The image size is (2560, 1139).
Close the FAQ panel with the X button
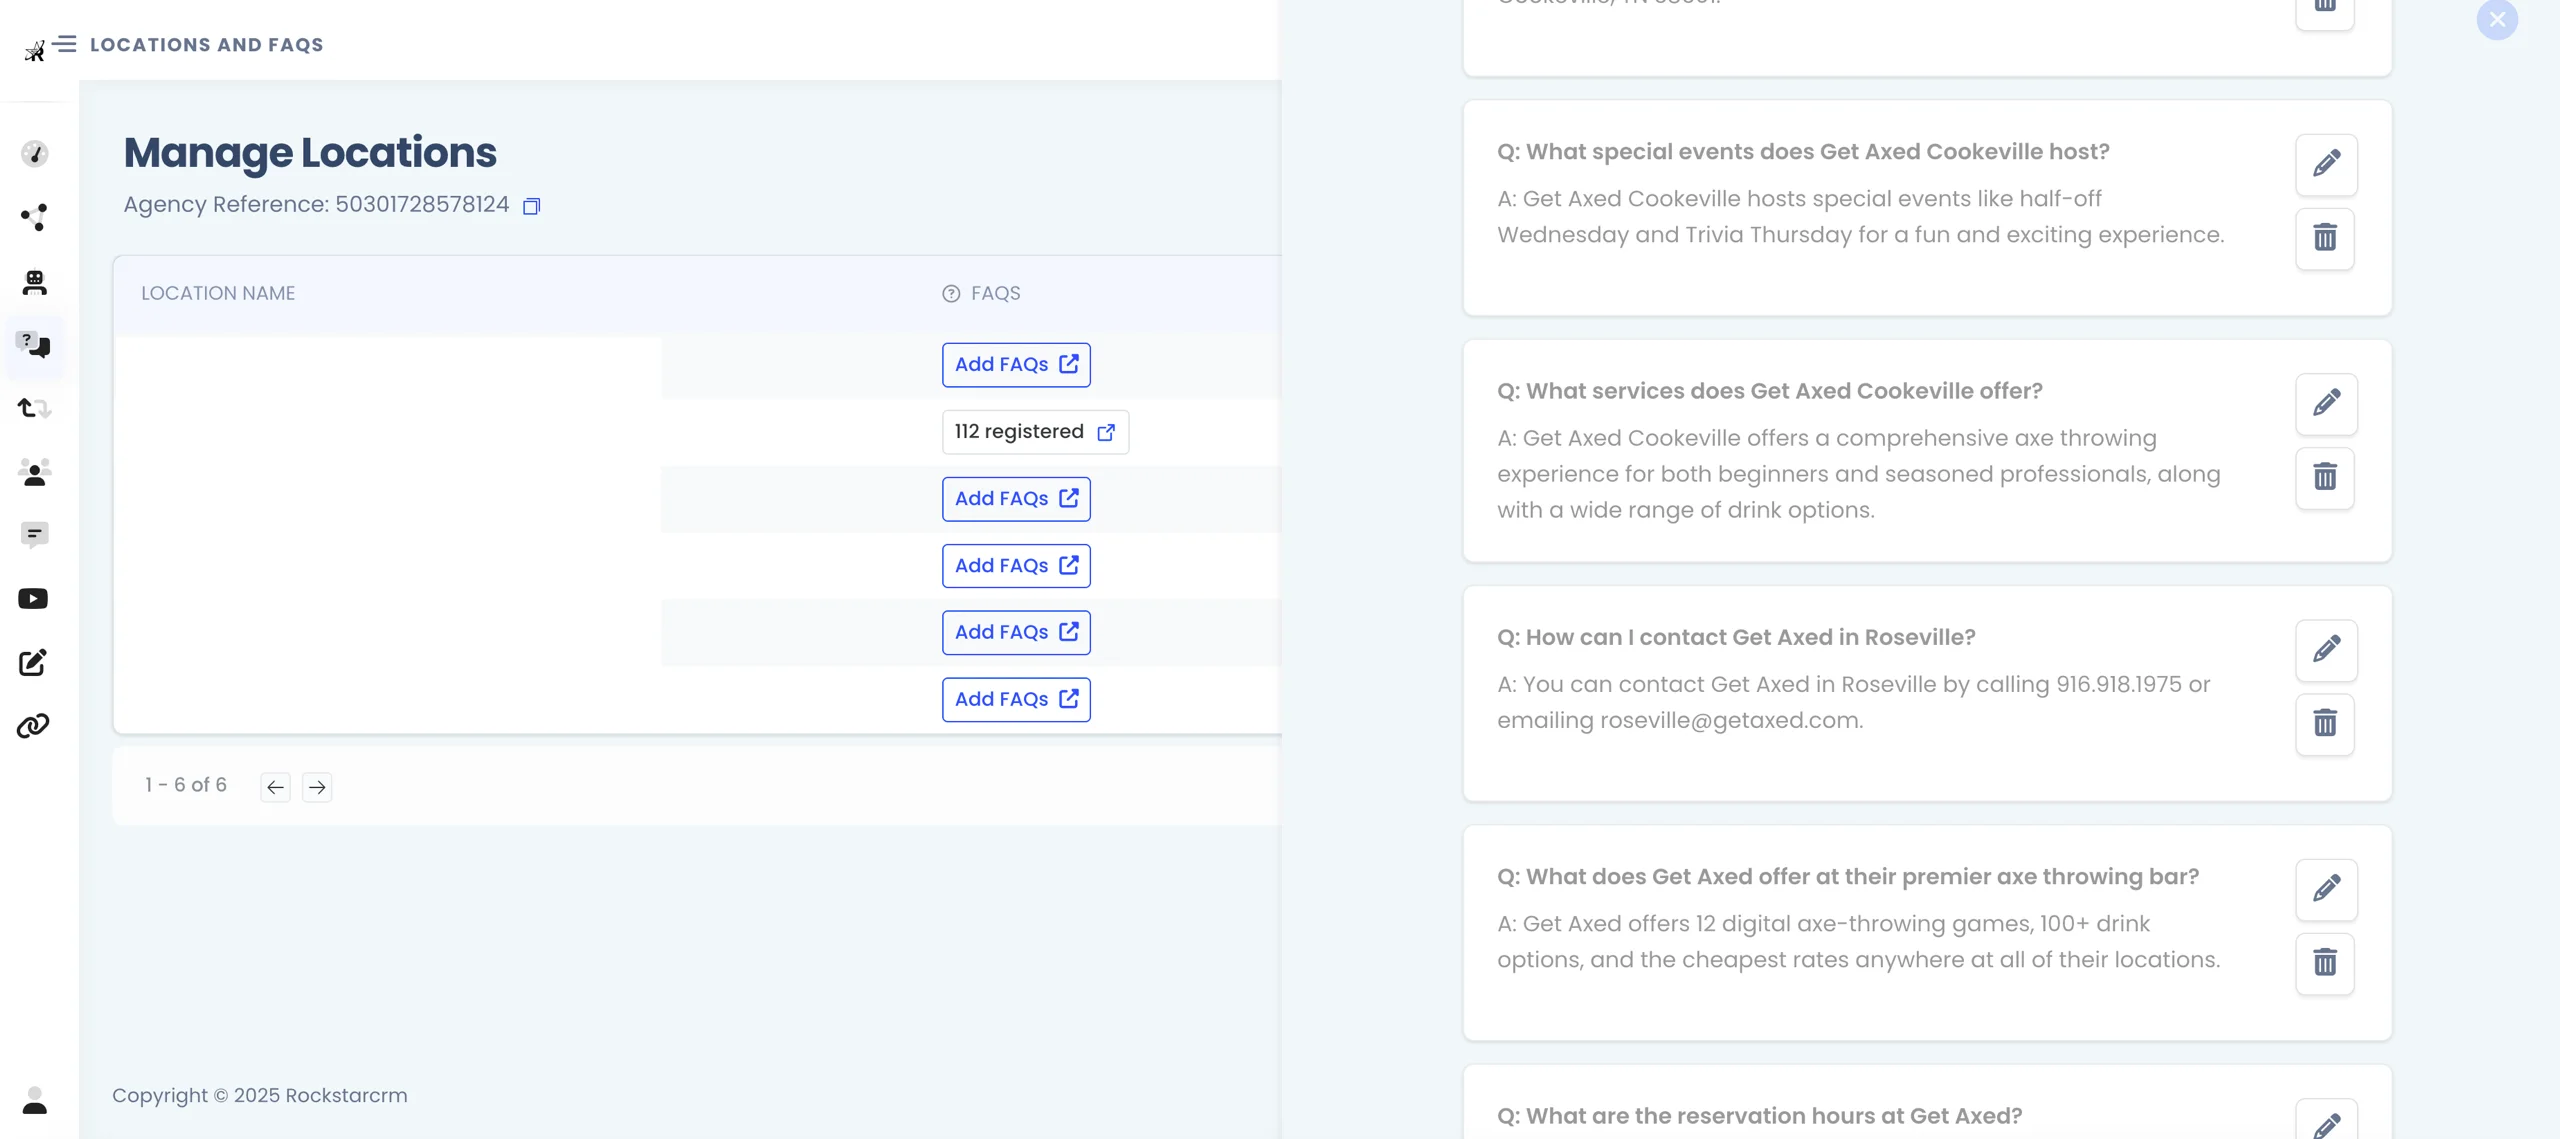[x=2498, y=20]
